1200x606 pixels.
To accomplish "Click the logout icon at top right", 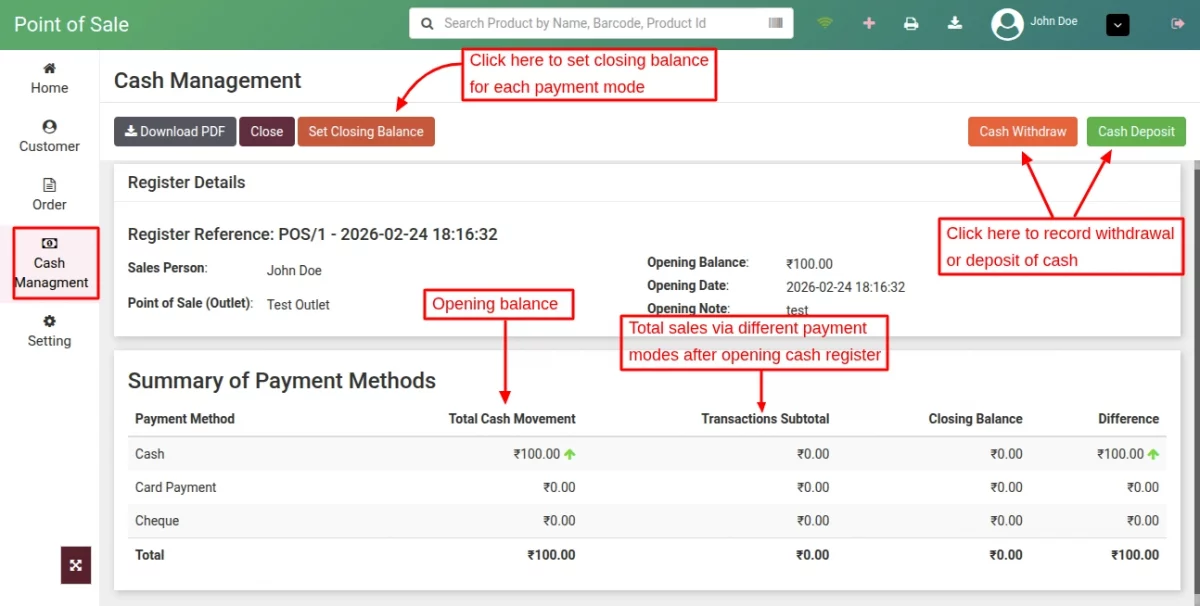I will point(1176,23).
